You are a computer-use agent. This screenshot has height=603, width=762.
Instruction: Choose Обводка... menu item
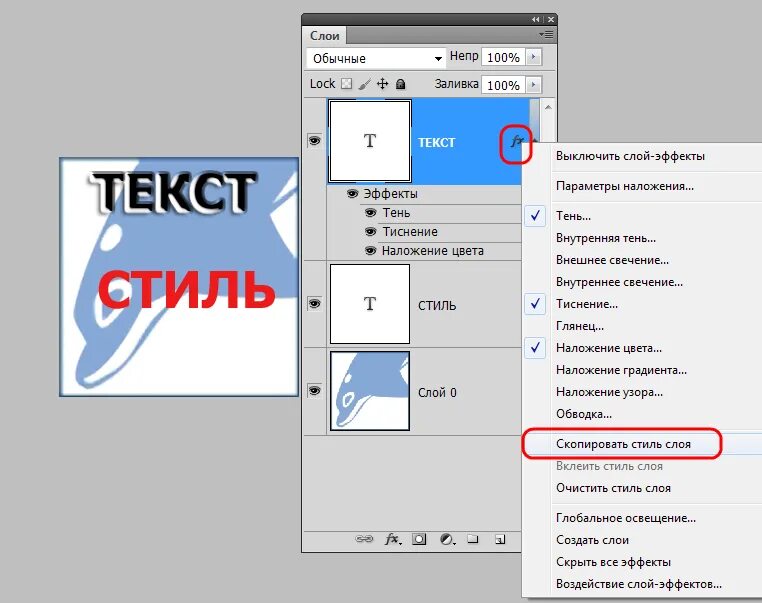pyautogui.click(x=584, y=414)
